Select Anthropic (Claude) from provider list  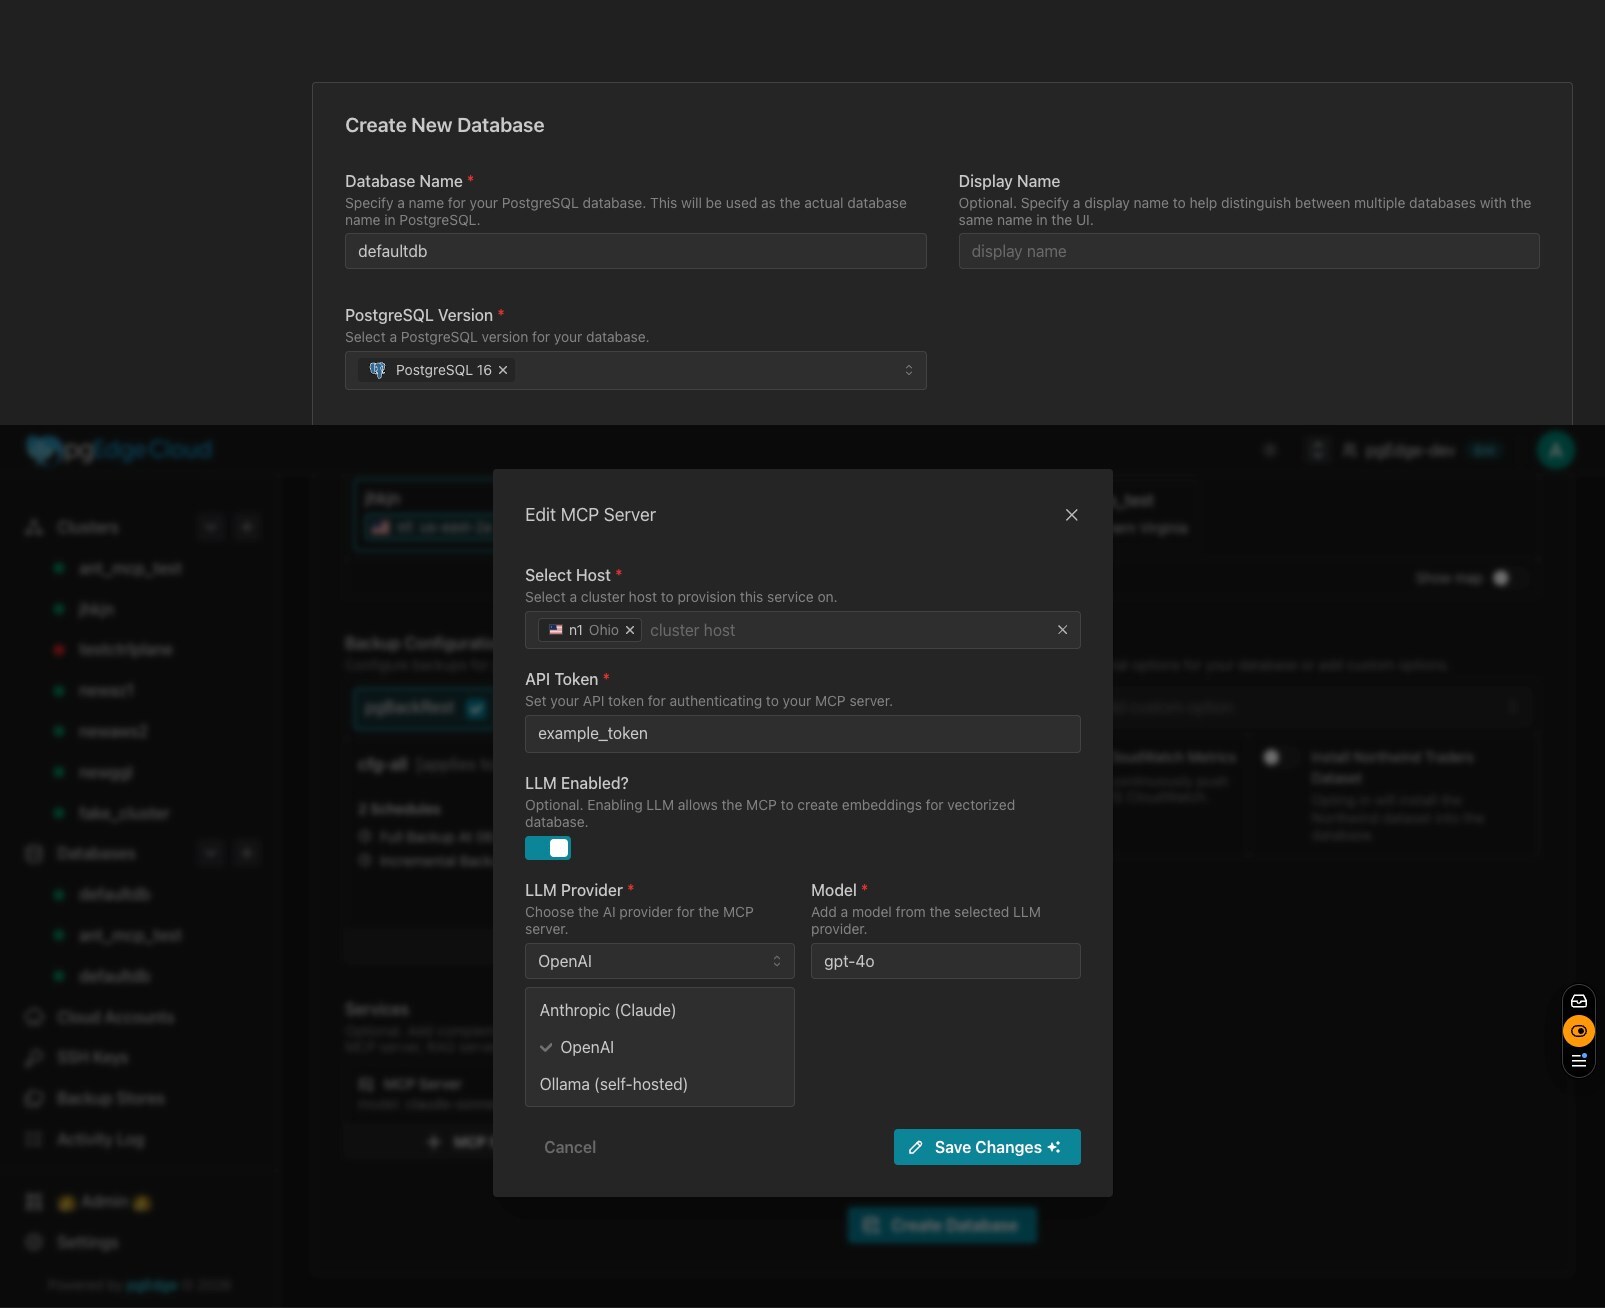coord(608,1010)
